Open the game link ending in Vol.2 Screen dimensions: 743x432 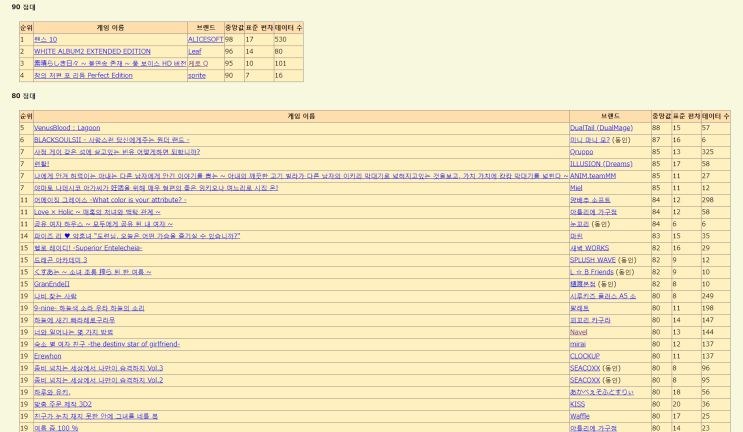(98, 380)
